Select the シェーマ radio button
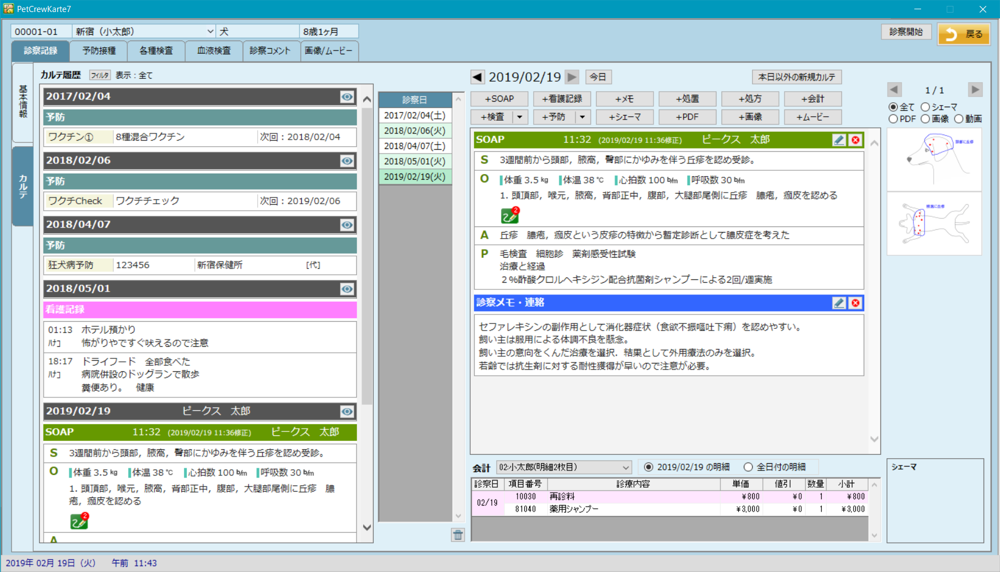 [x=926, y=107]
